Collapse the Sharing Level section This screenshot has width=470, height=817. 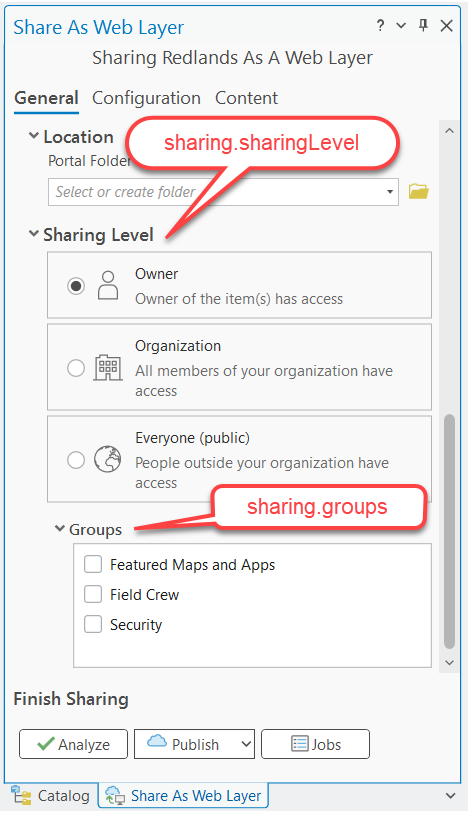pos(33,234)
